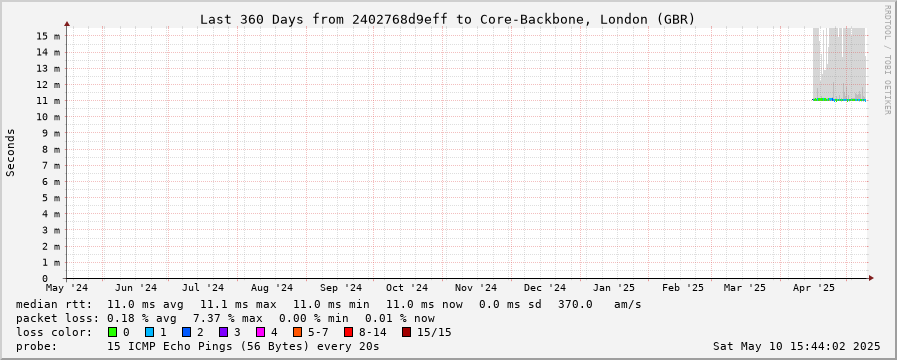Click the Oct '24 x-axis label
This screenshot has width=897, height=360.
(407, 287)
